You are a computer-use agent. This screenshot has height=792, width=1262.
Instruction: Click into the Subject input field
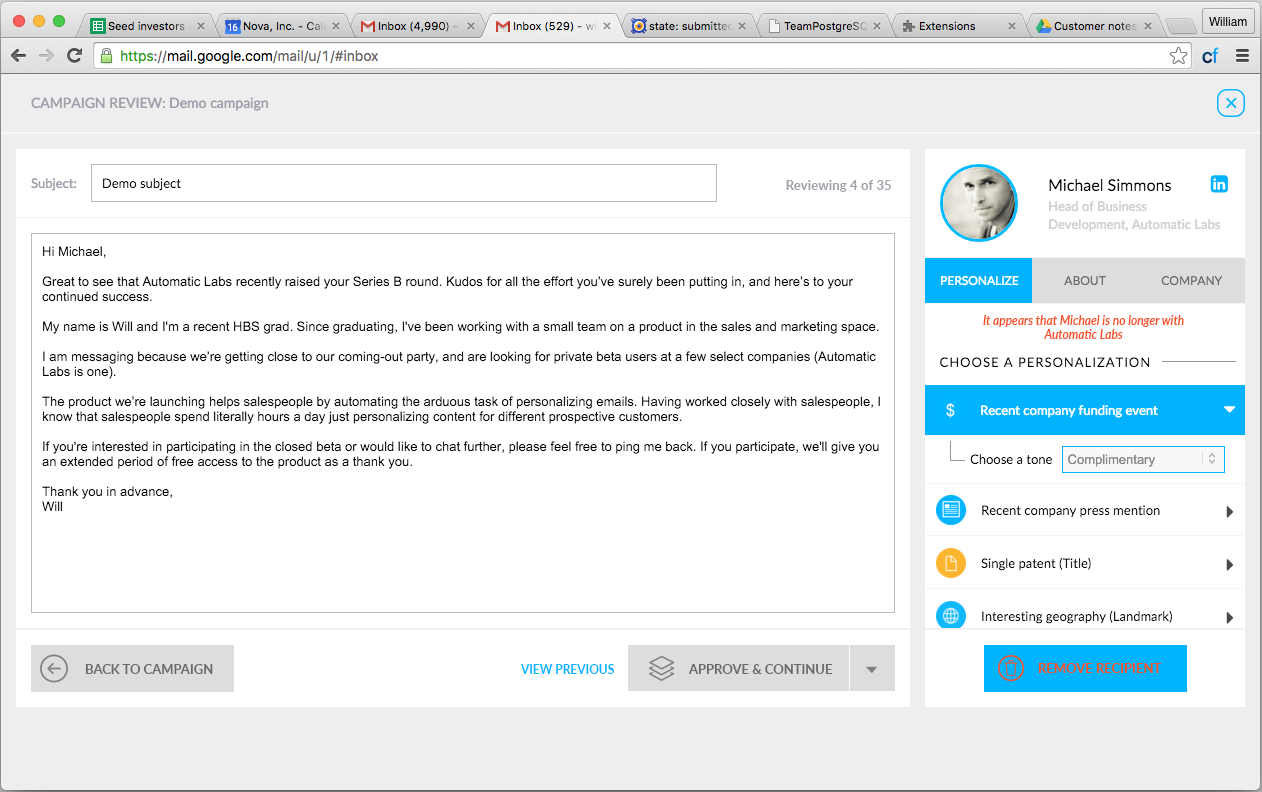pos(404,183)
